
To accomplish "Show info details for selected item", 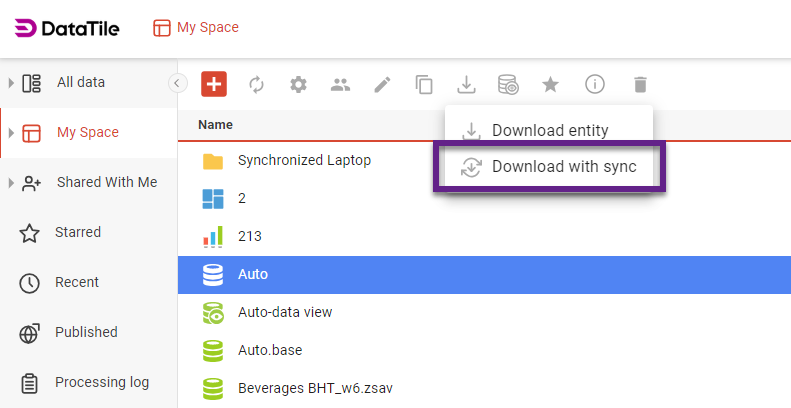I will [595, 85].
